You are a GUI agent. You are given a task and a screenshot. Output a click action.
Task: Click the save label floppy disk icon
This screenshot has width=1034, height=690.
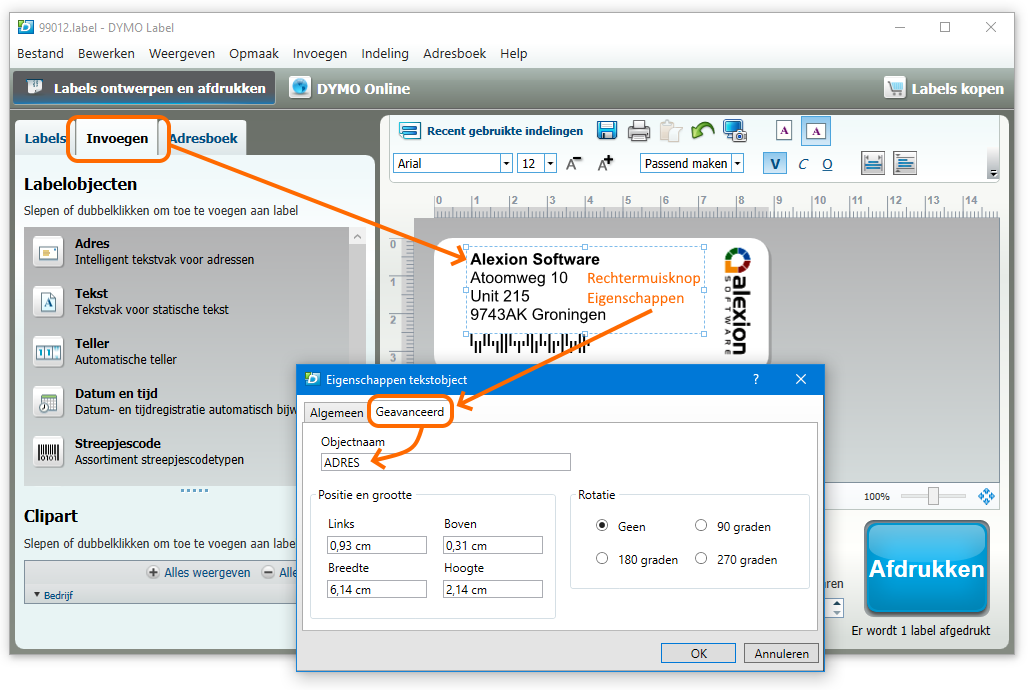click(x=607, y=131)
